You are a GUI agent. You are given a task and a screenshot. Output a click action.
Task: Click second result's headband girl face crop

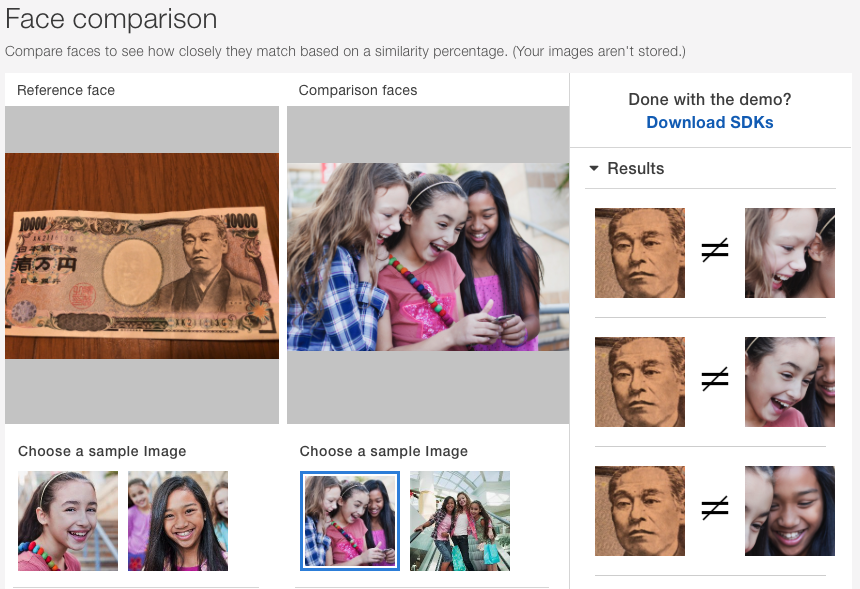(790, 382)
